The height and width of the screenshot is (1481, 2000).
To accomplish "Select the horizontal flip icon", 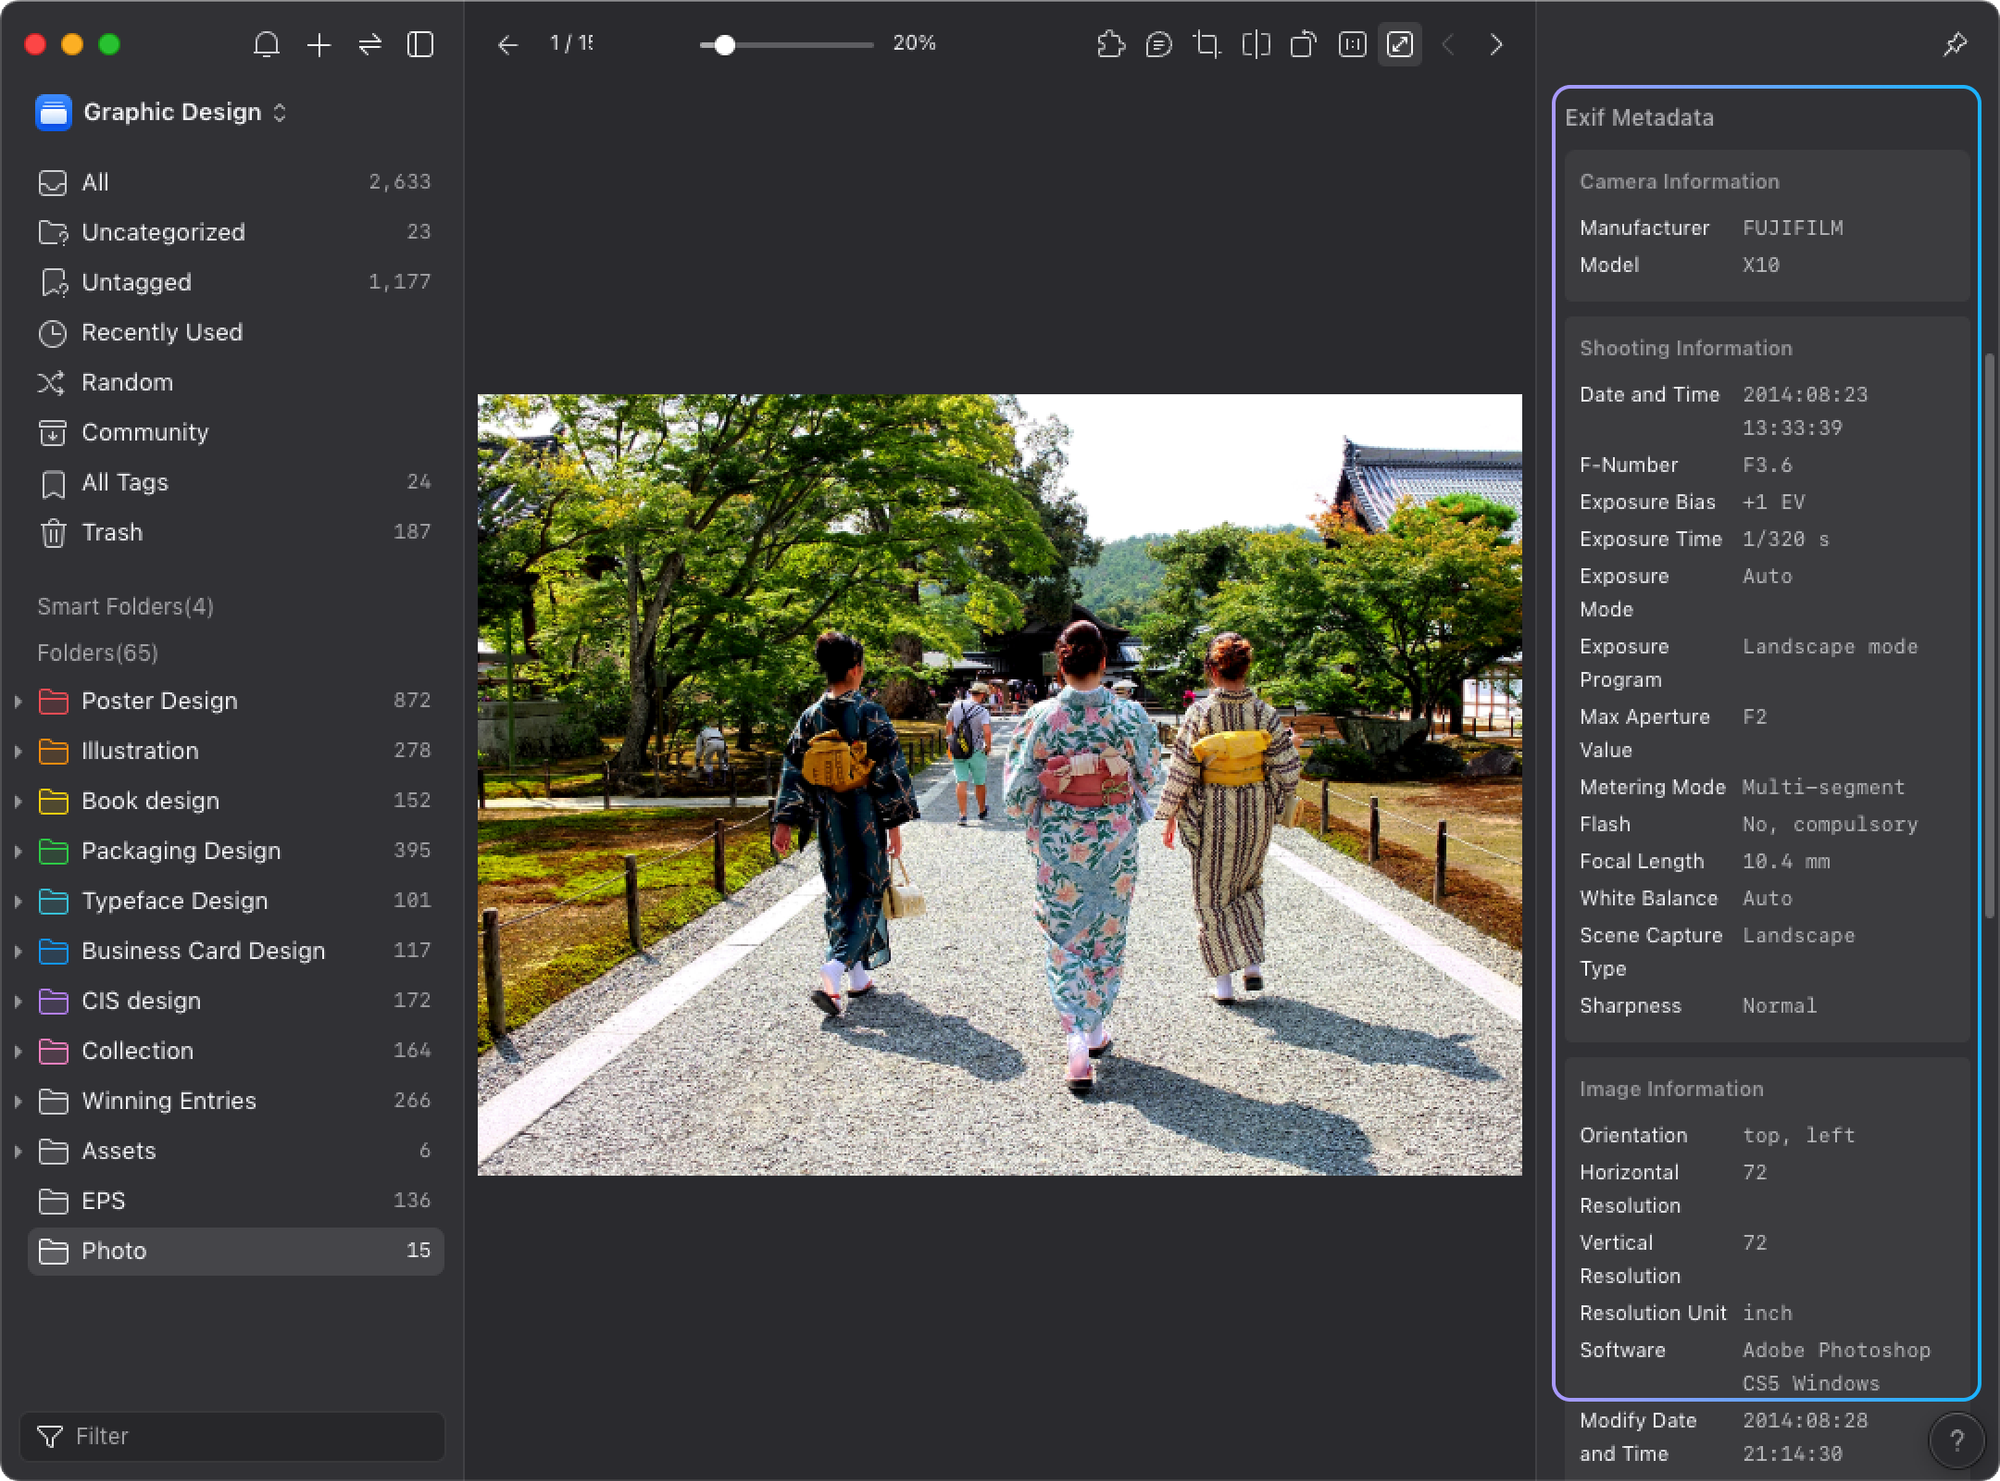I will [1257, 44].
